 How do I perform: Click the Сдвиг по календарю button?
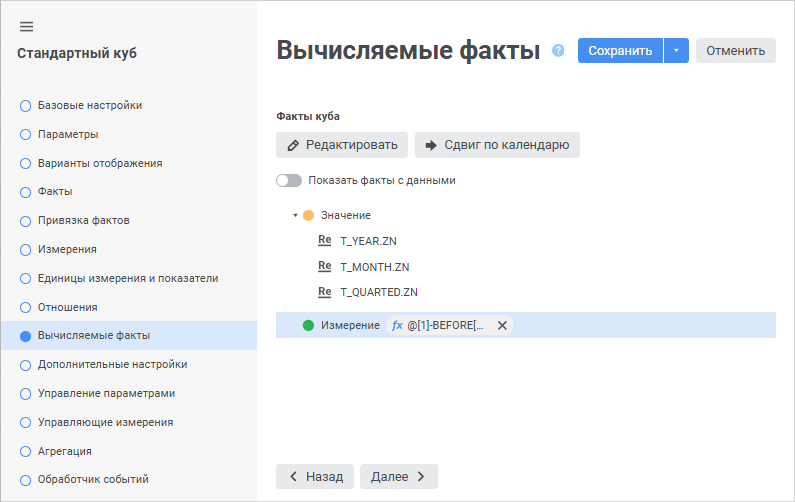(497, 145)
